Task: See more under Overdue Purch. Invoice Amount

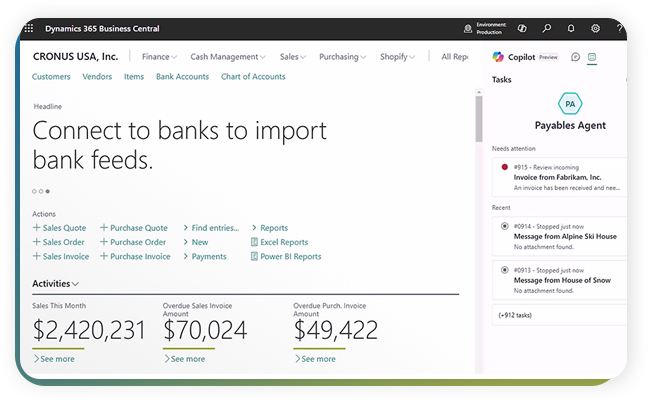Action: pyautogui.click(x=315, y=359)
